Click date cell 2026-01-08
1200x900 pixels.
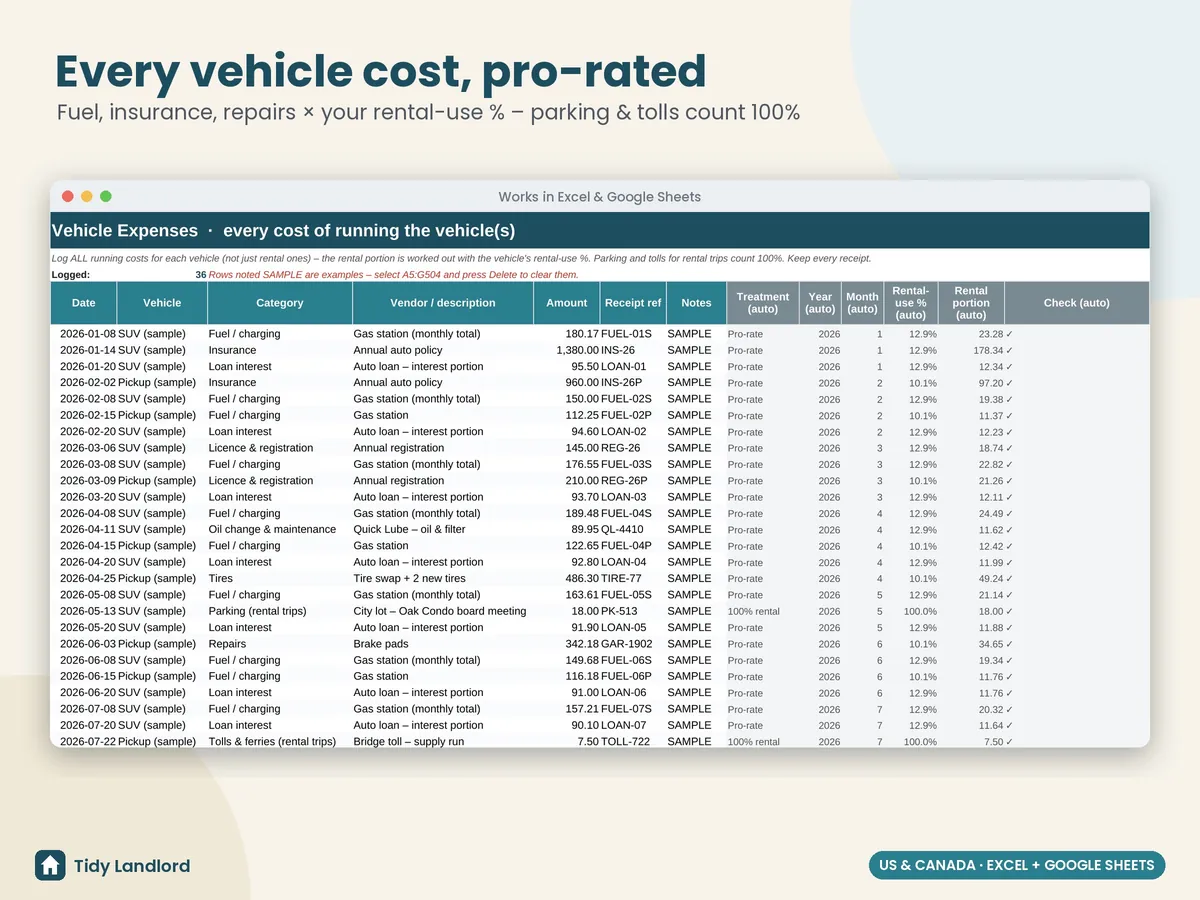pos(87,334)
